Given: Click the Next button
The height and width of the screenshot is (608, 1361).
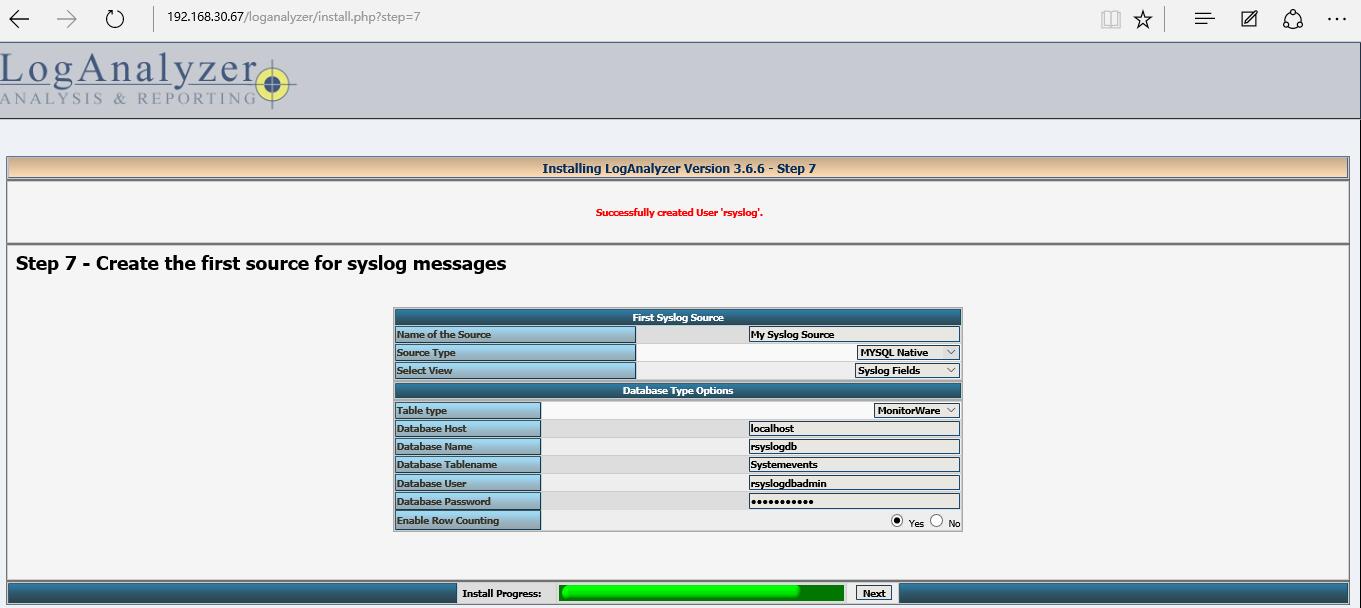Looking at the screenshot, I should (x=874, y=593).
